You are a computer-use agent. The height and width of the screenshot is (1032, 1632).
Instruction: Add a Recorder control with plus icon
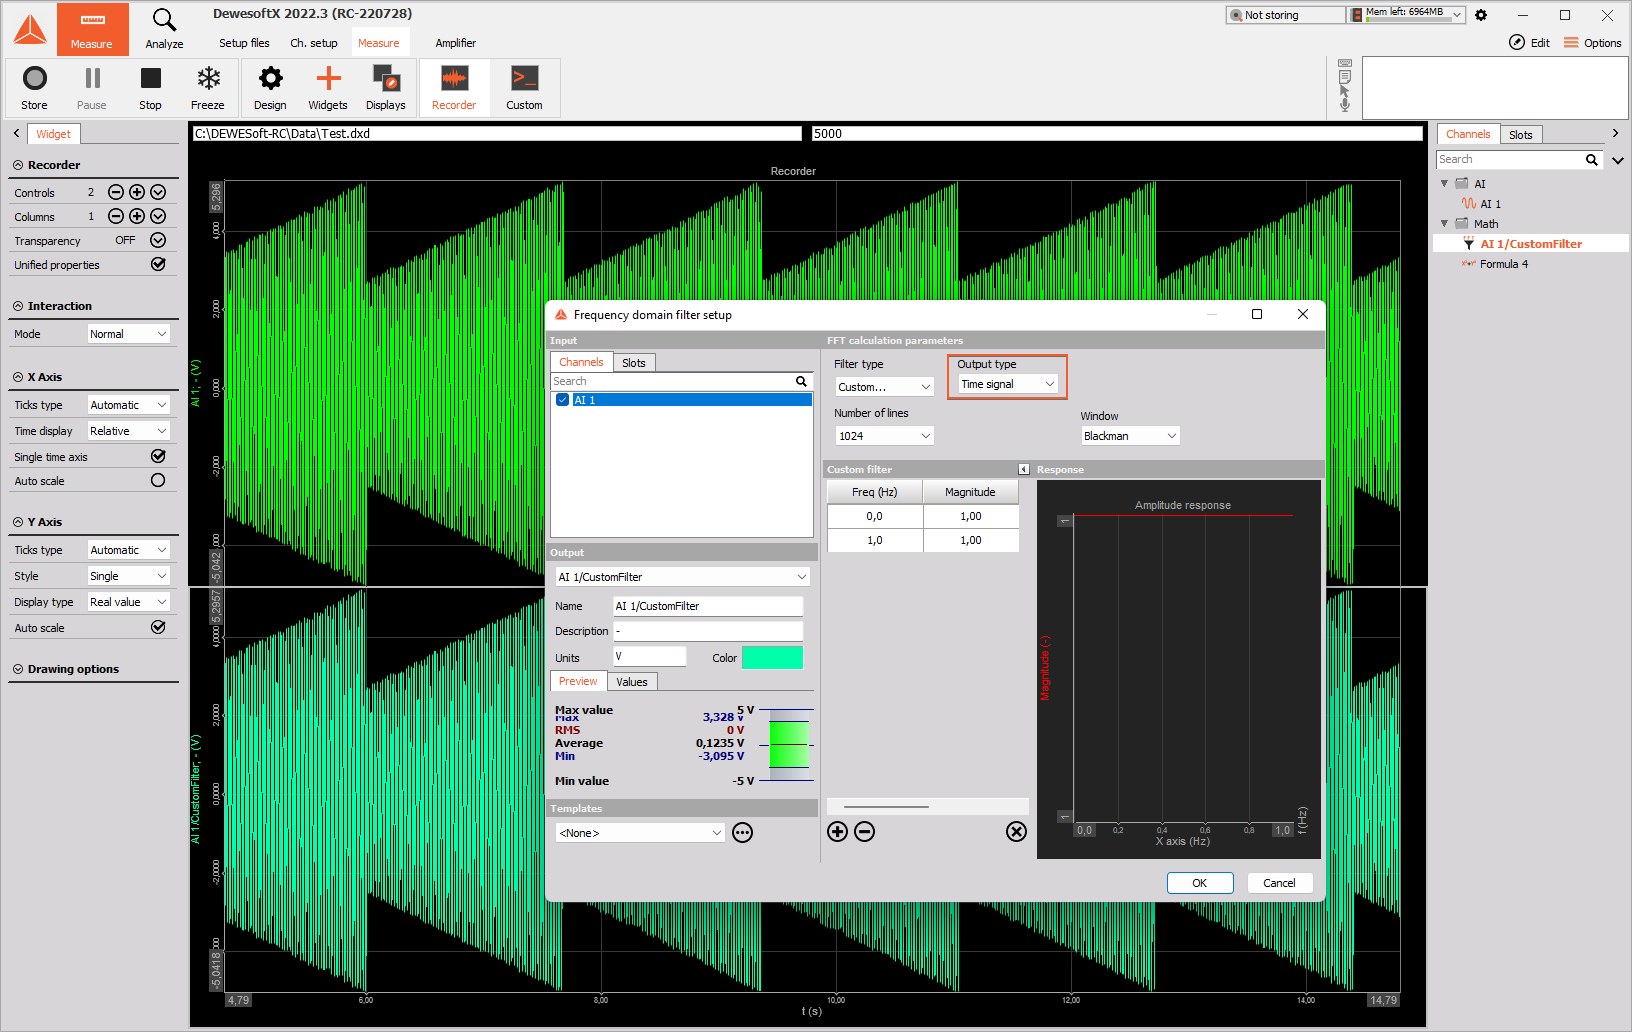(x=137, y=192)
